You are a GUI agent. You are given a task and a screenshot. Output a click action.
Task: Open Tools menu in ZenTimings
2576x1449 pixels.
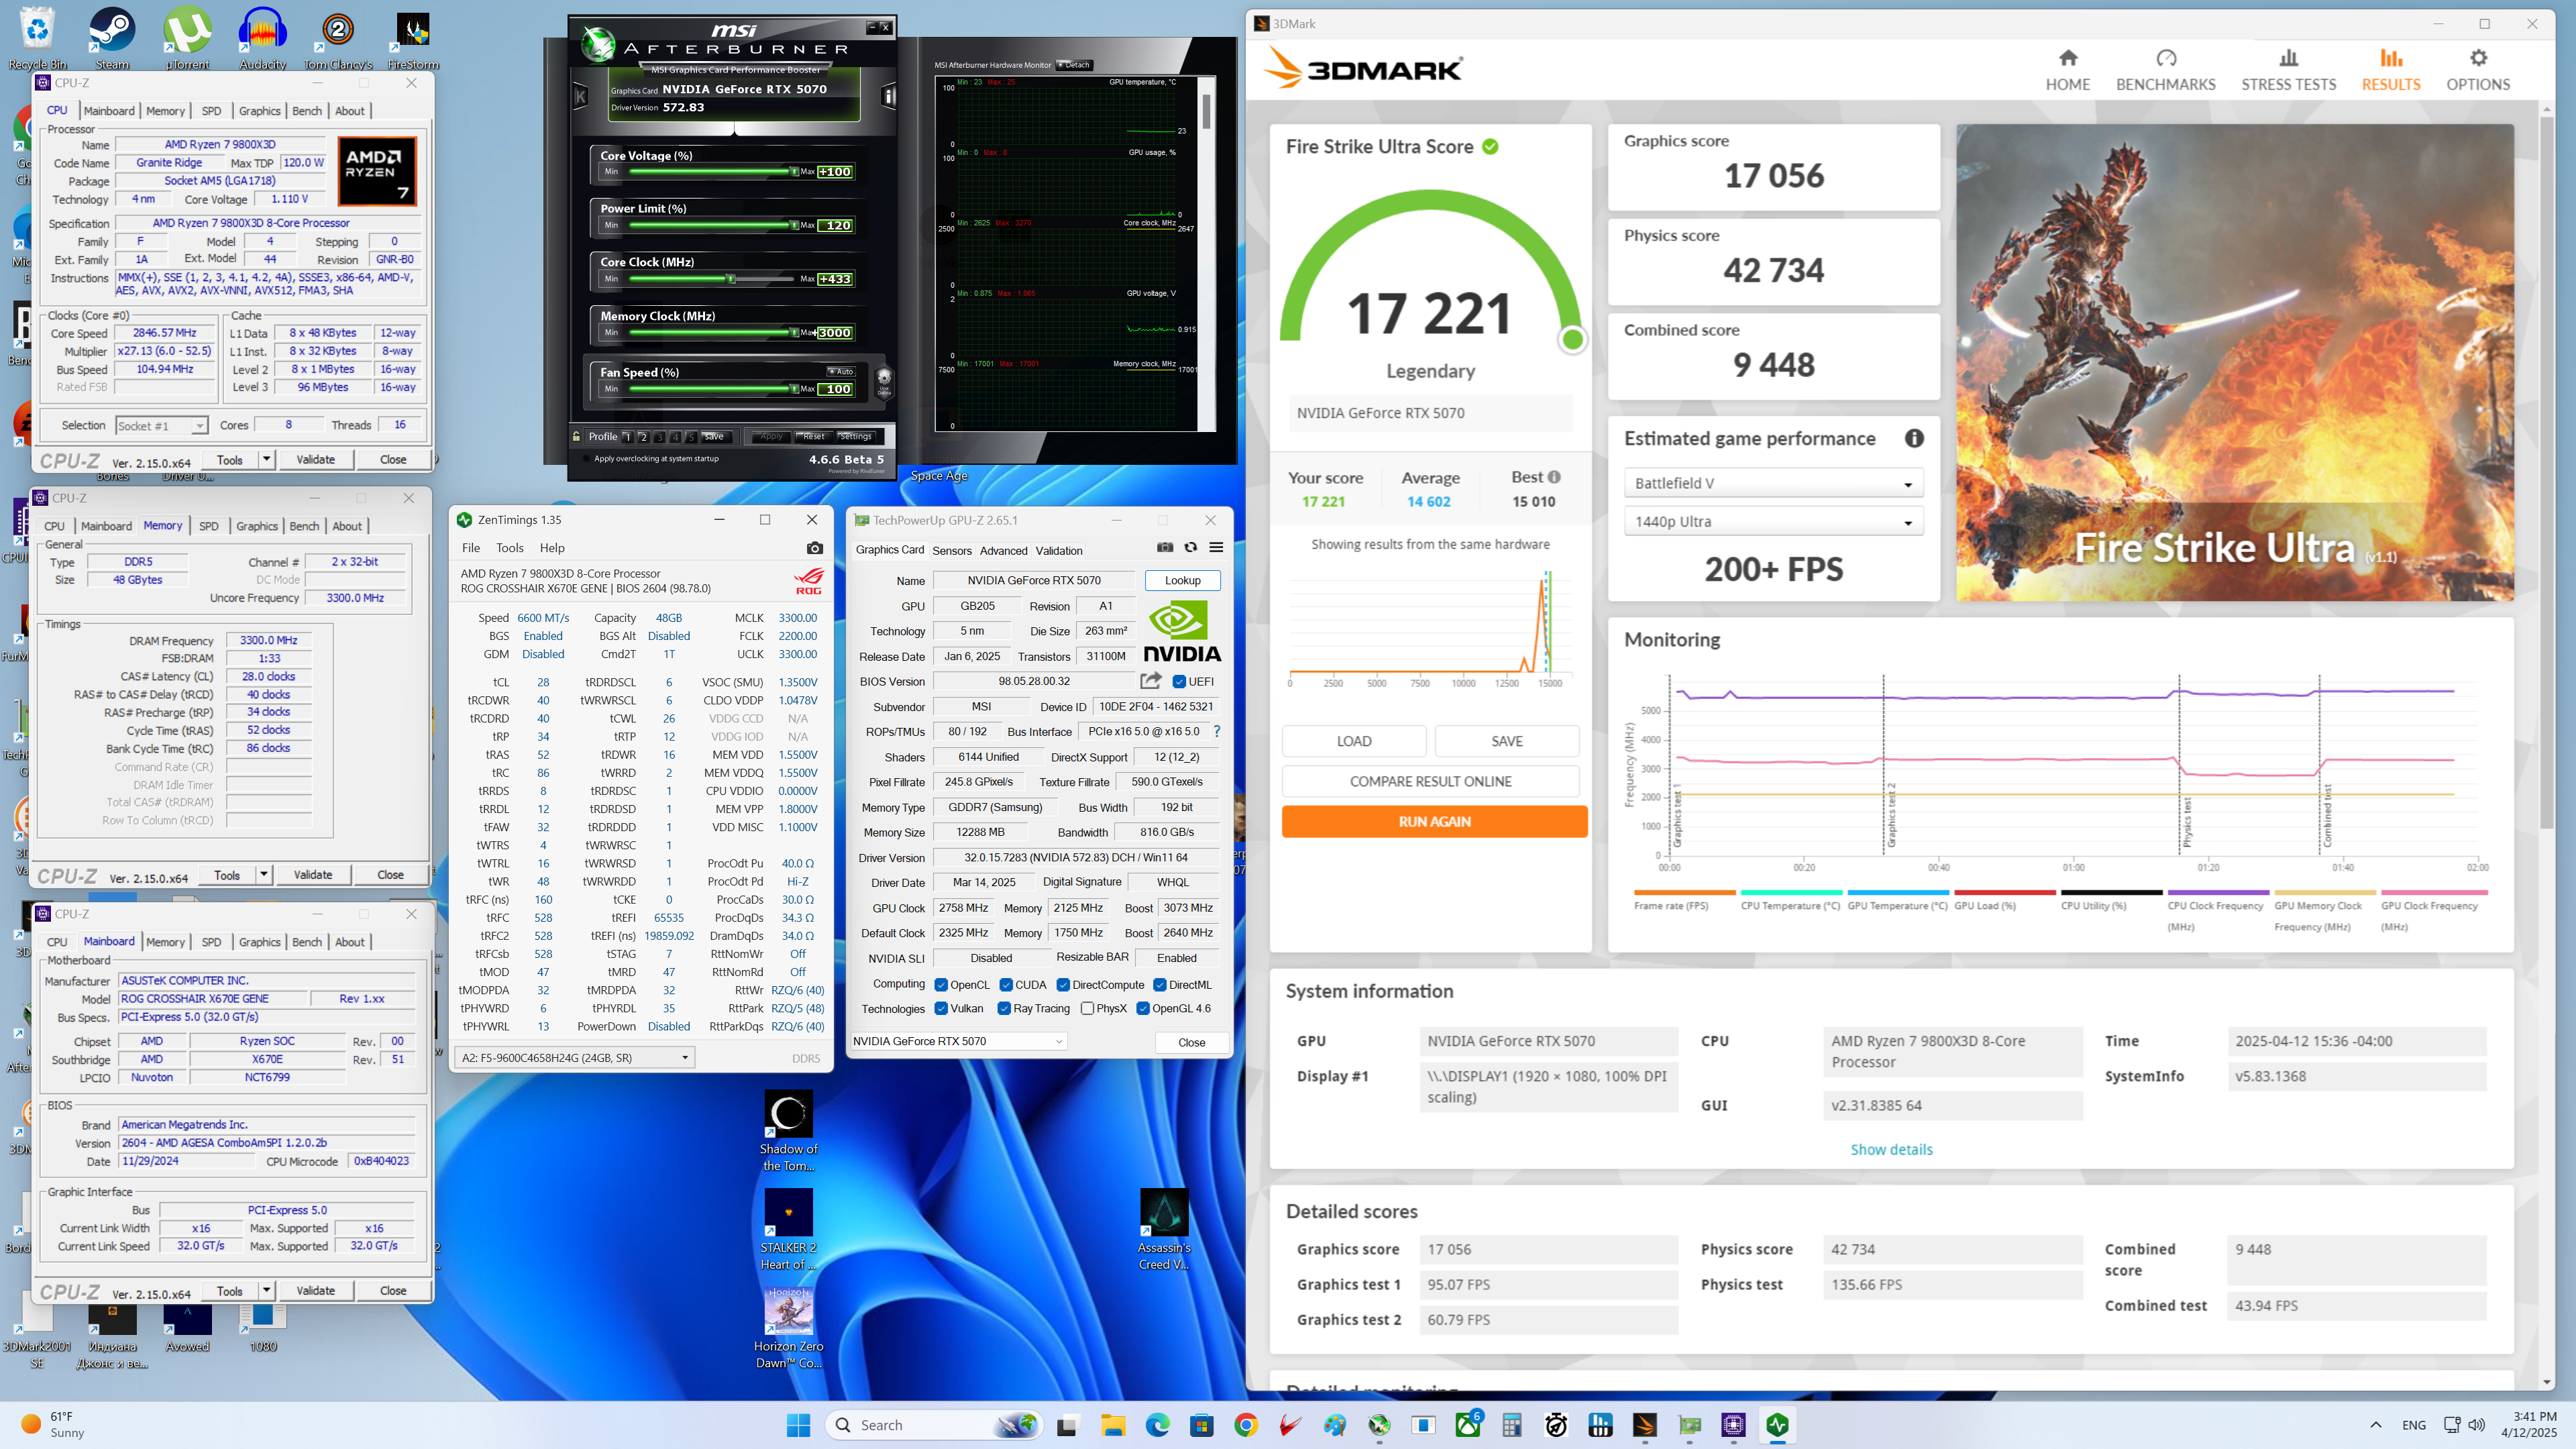(x=509, y=548)
